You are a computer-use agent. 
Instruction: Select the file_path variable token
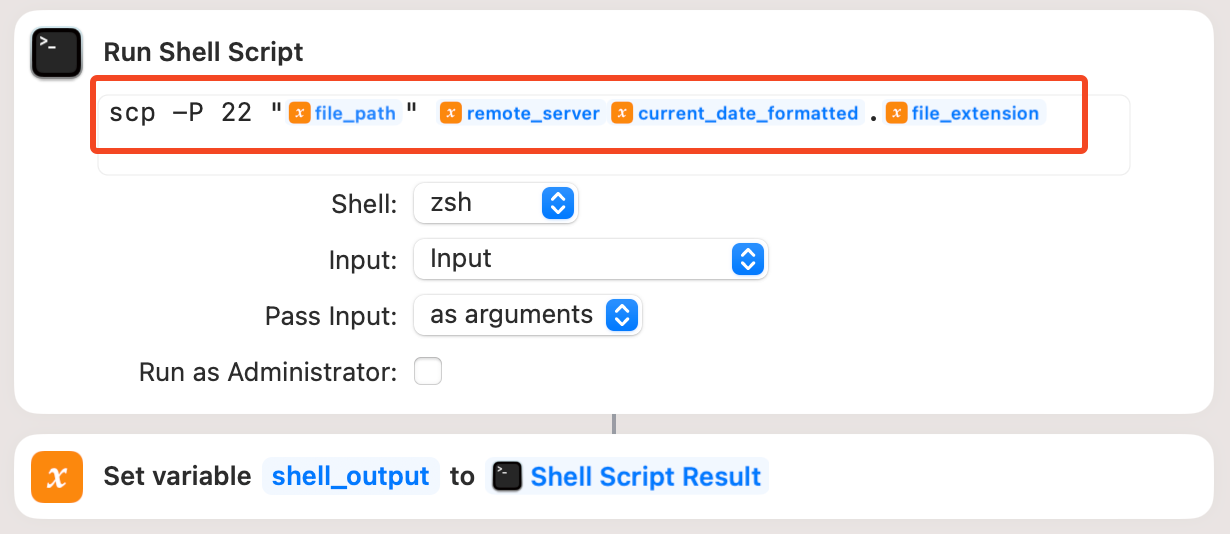355,114
